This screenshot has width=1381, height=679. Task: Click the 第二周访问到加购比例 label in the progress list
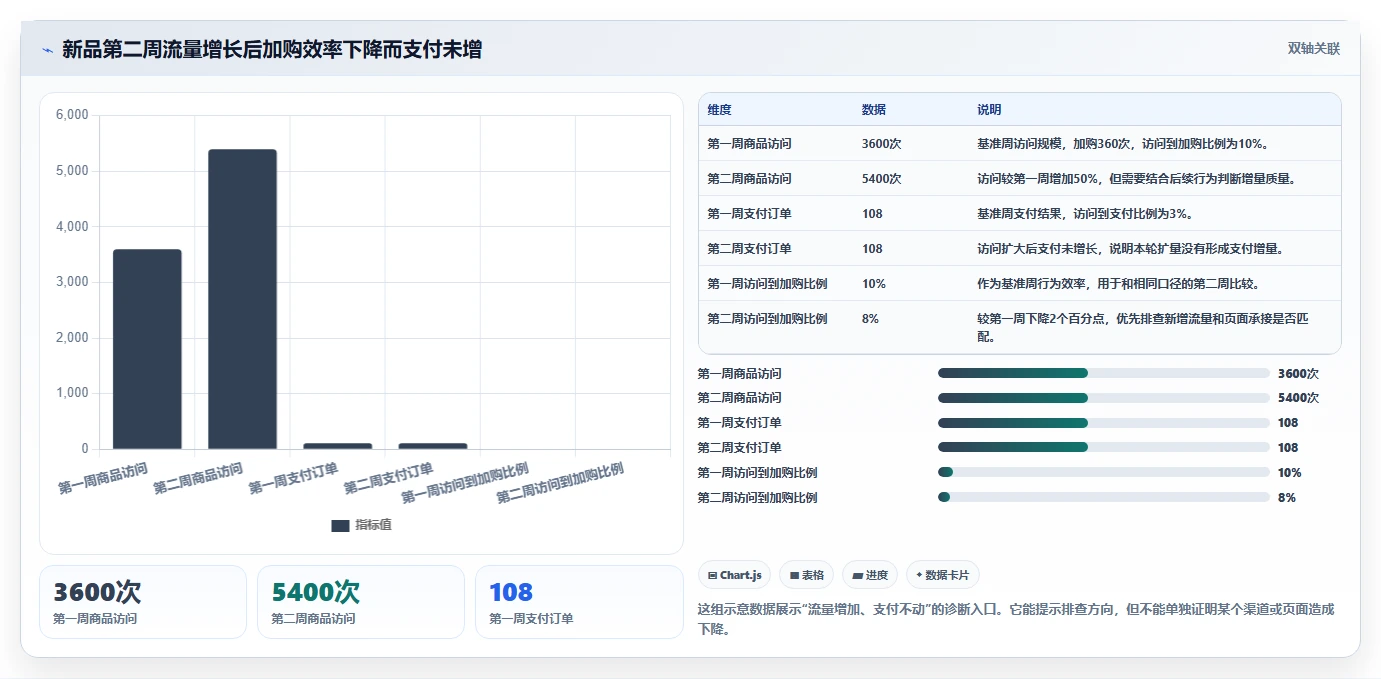point(758,497)
